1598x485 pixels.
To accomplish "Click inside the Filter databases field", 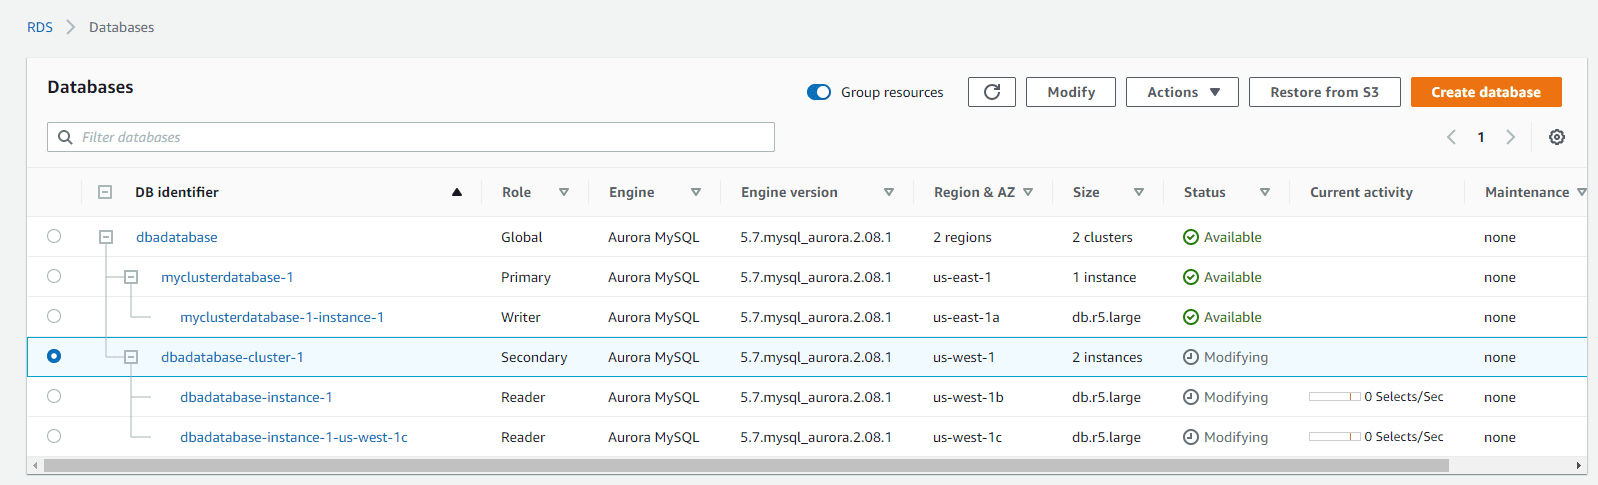I will tap(411, 137).
